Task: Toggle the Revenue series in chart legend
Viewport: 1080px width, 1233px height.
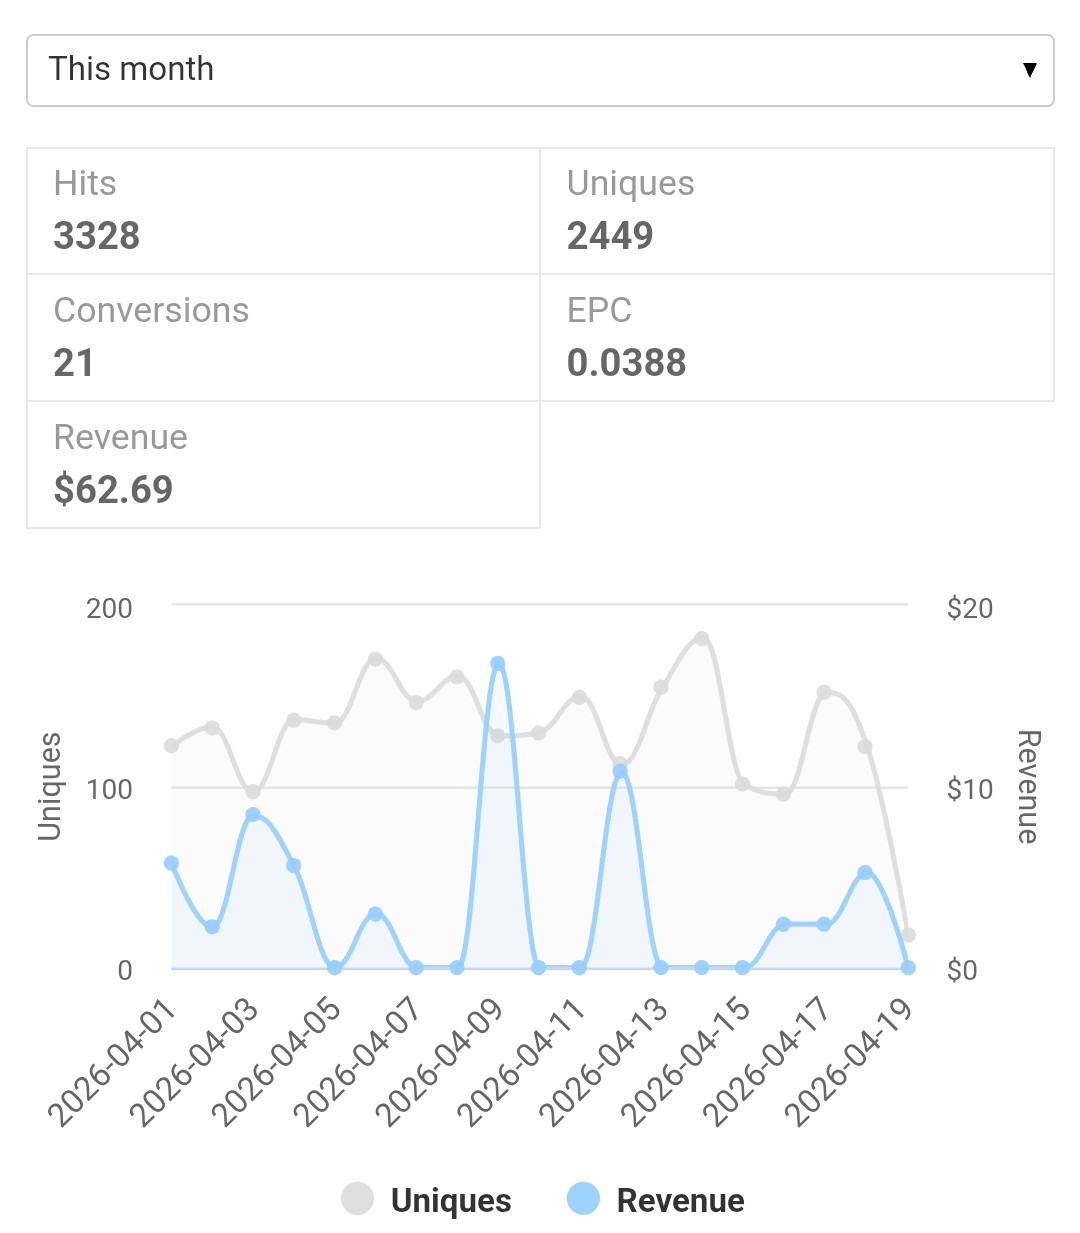Action: pyautogui.click(x=680, y=1200)
